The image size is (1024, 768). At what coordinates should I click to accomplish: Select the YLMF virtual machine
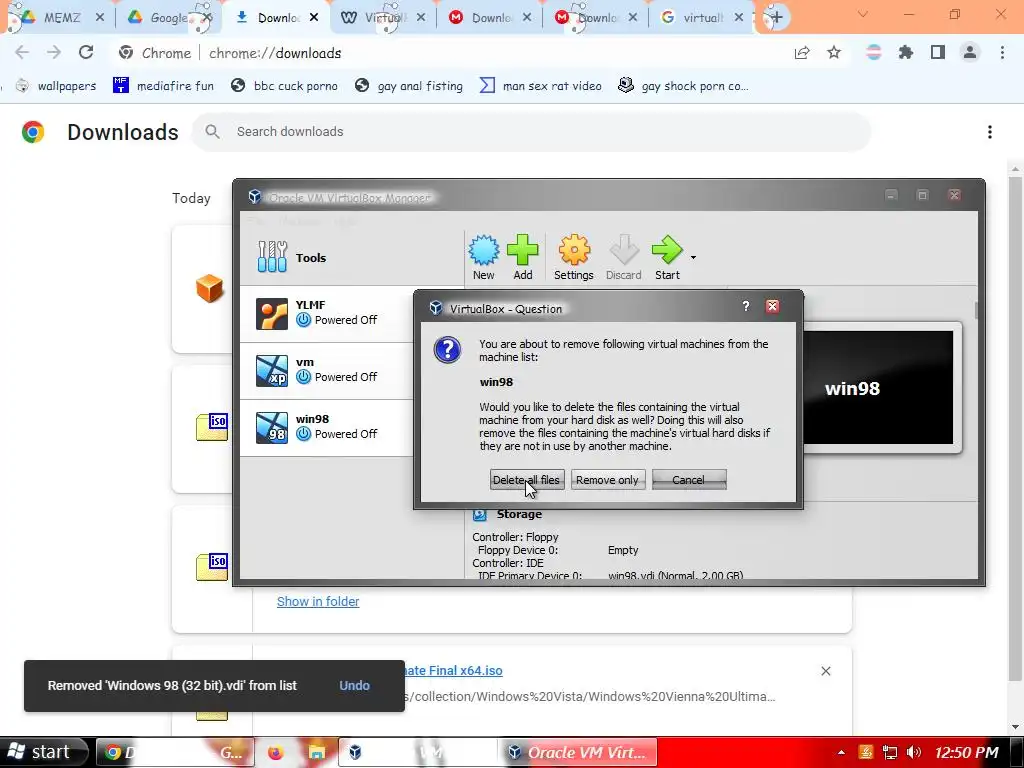point(327,313)
